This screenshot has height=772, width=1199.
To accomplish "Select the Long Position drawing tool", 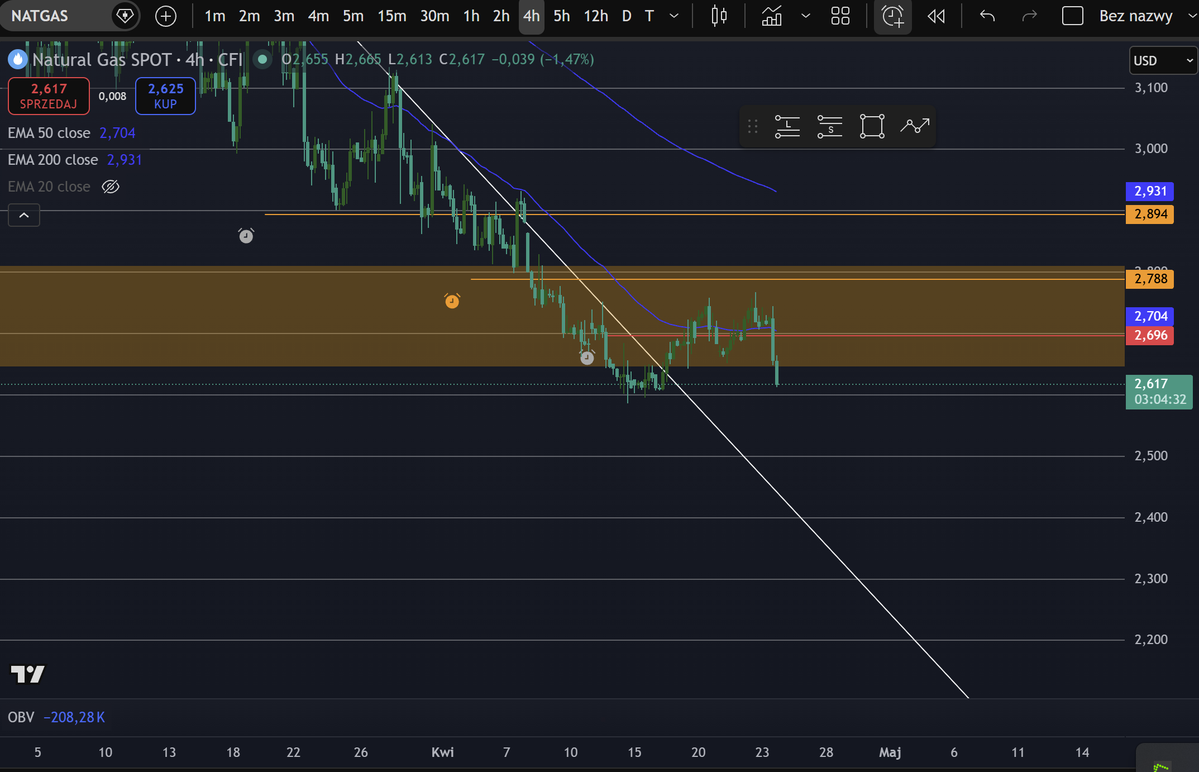I will (787, 126).
